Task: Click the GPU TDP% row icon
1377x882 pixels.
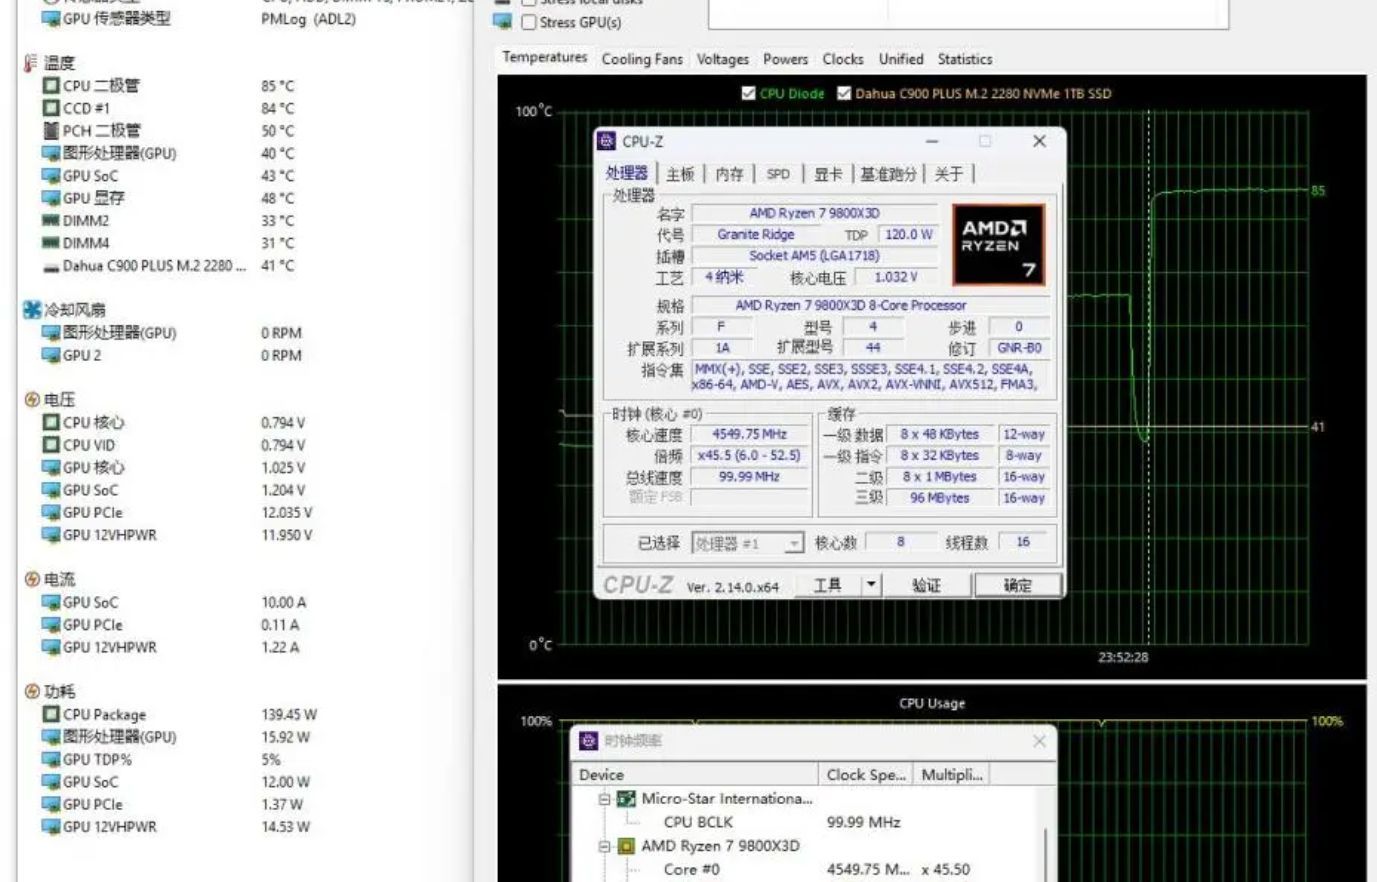Action: point(51,759)
